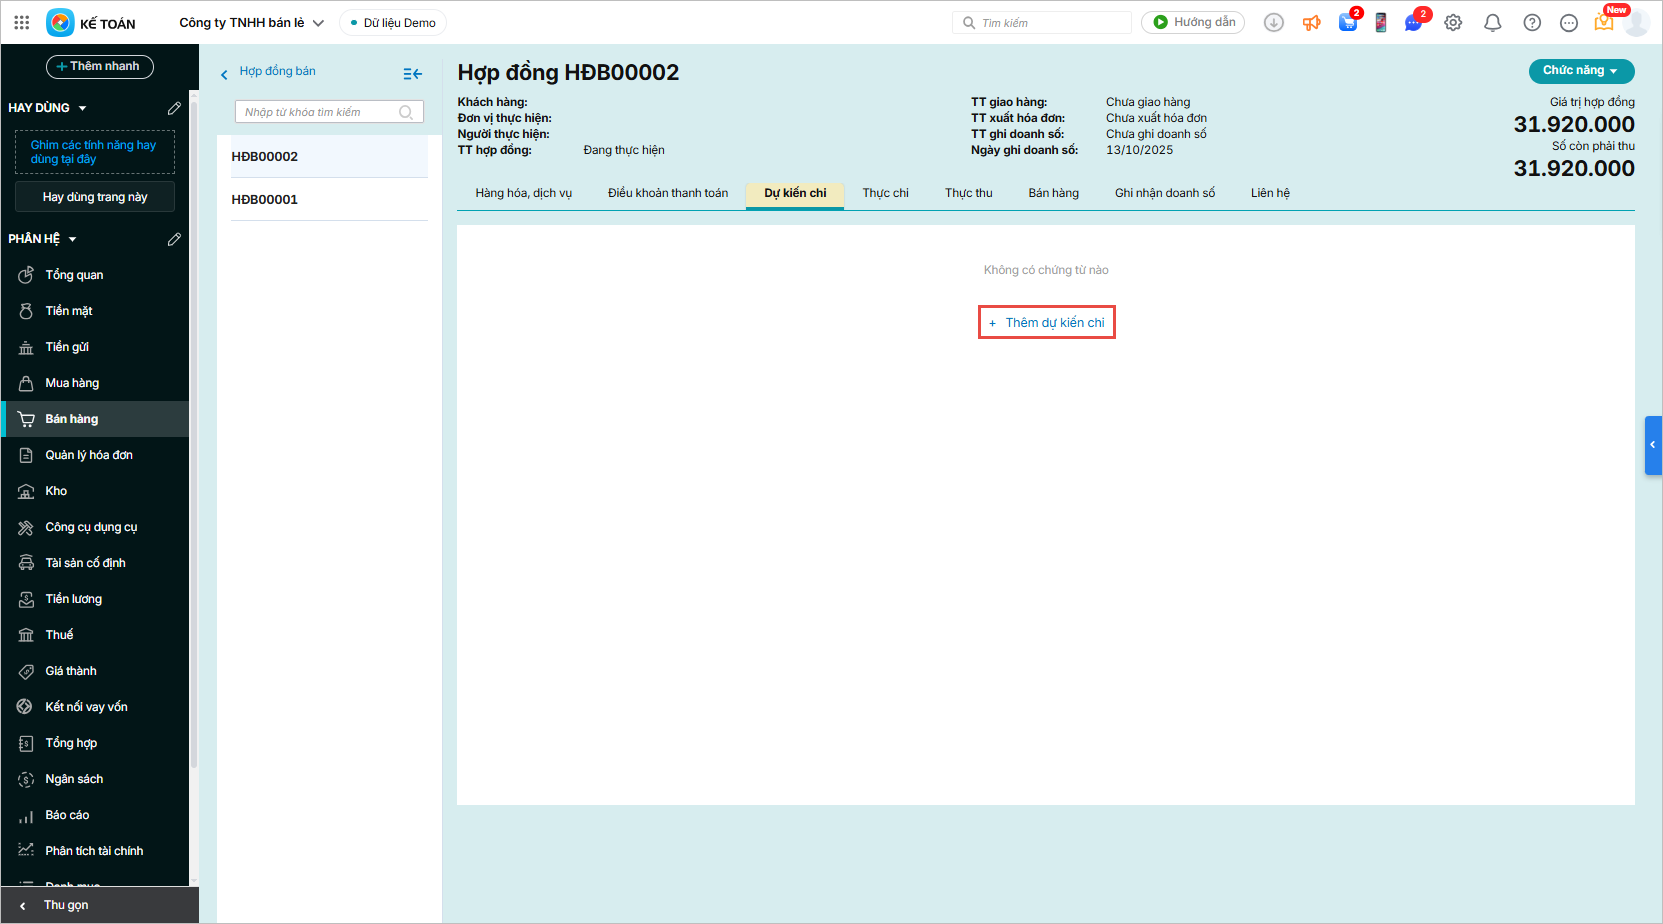Collapse the HAY DÙNG section arrow

(83, 108)
